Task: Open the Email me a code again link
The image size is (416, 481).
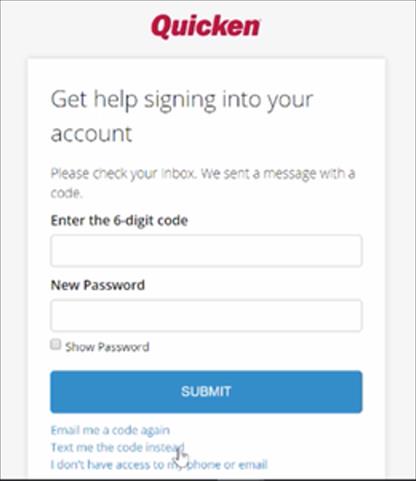Action: click(x=110, y=430)
